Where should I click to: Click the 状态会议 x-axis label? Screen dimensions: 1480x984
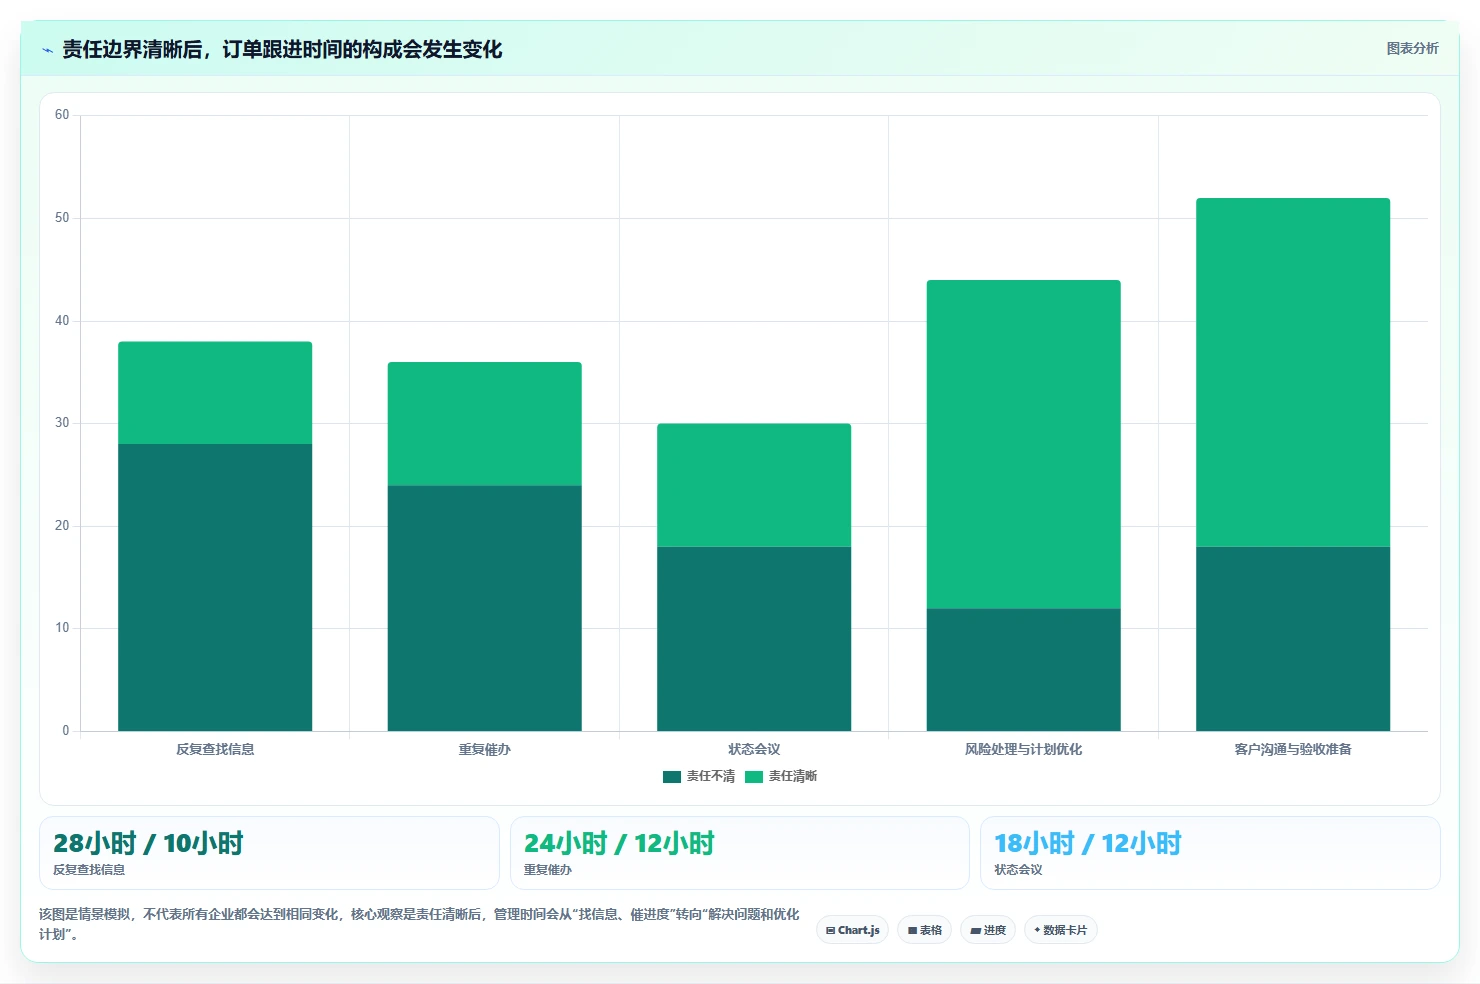(x=754, y=749)
